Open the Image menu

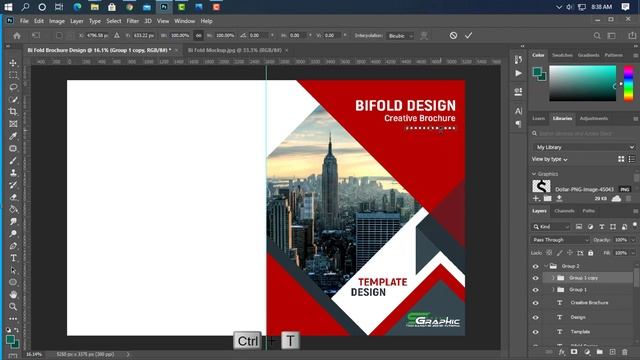pyautogui.click(x=57, y=21)
